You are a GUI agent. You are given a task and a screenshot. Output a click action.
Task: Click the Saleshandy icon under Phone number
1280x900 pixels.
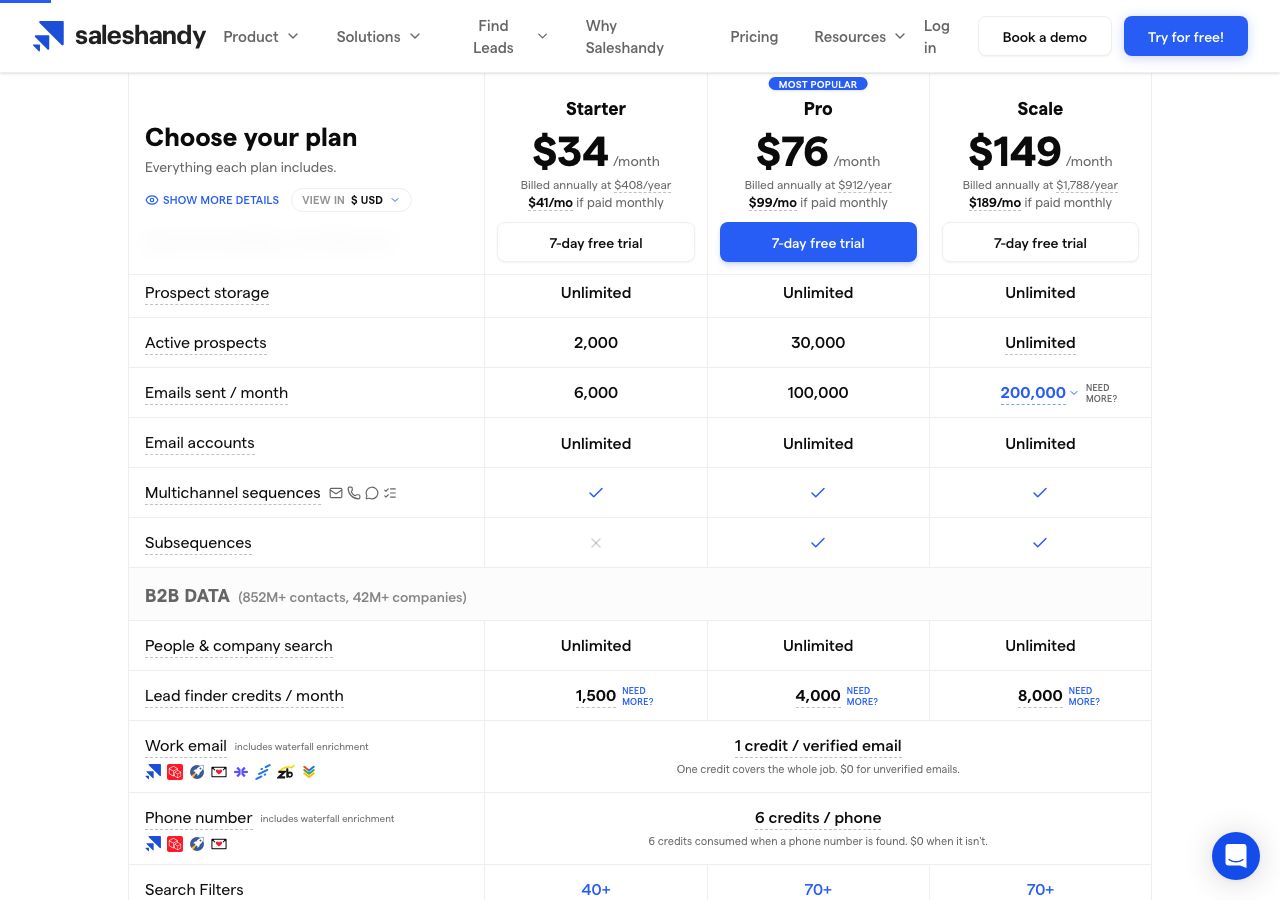[153, 844]
